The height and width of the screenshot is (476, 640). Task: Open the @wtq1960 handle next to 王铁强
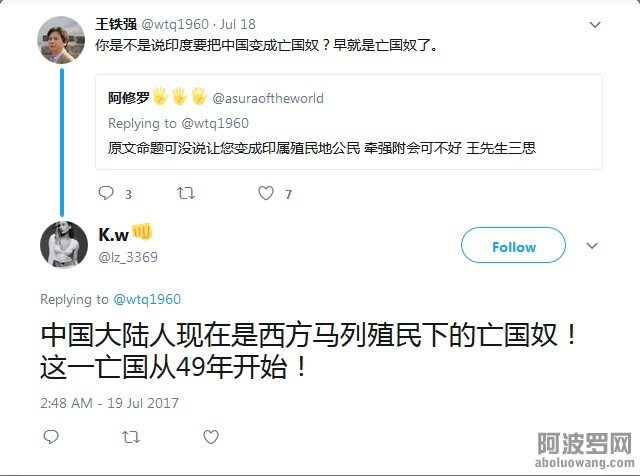pyautogui.click(x=175, y=24)
